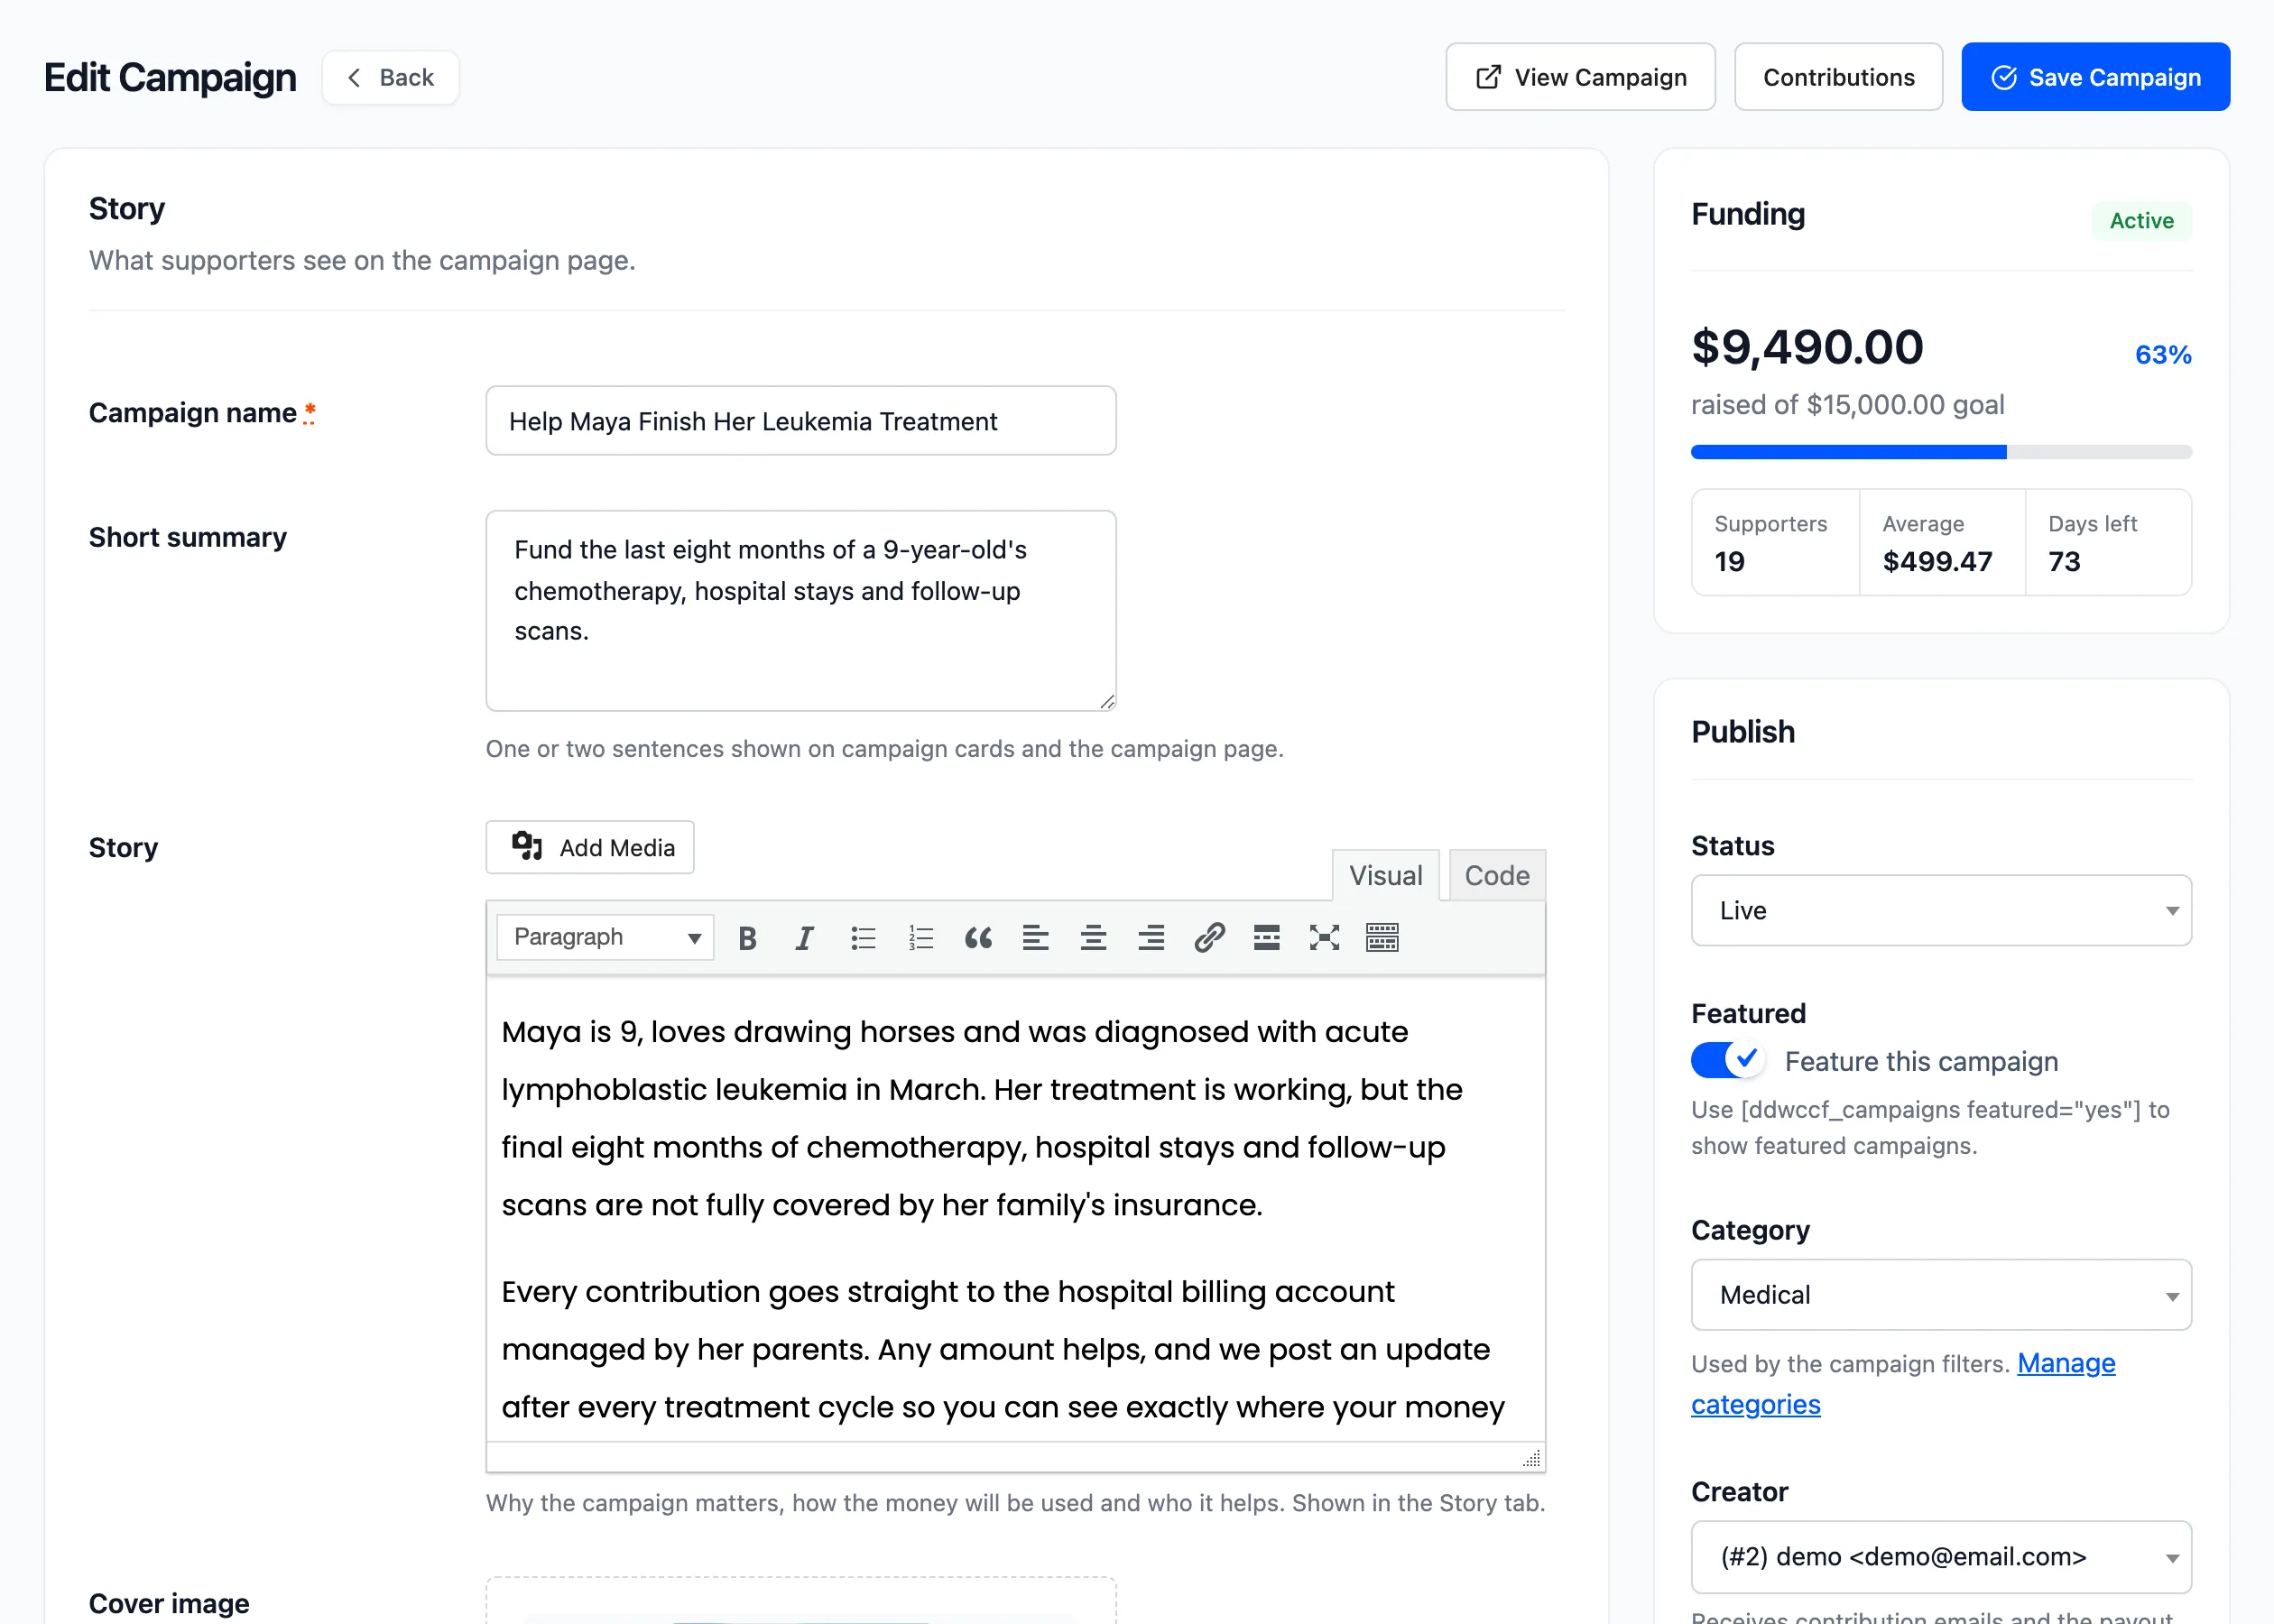
Task: Click inside the story text editor body
Action: tap(1015, 1210)
